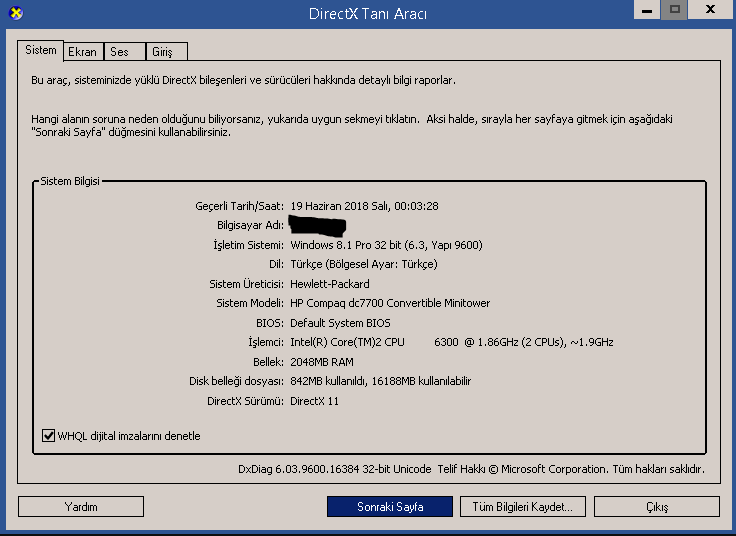Viewport: 736px width, 536px height.
Task: Open the Ses tab
Action: tap(124, 52)
